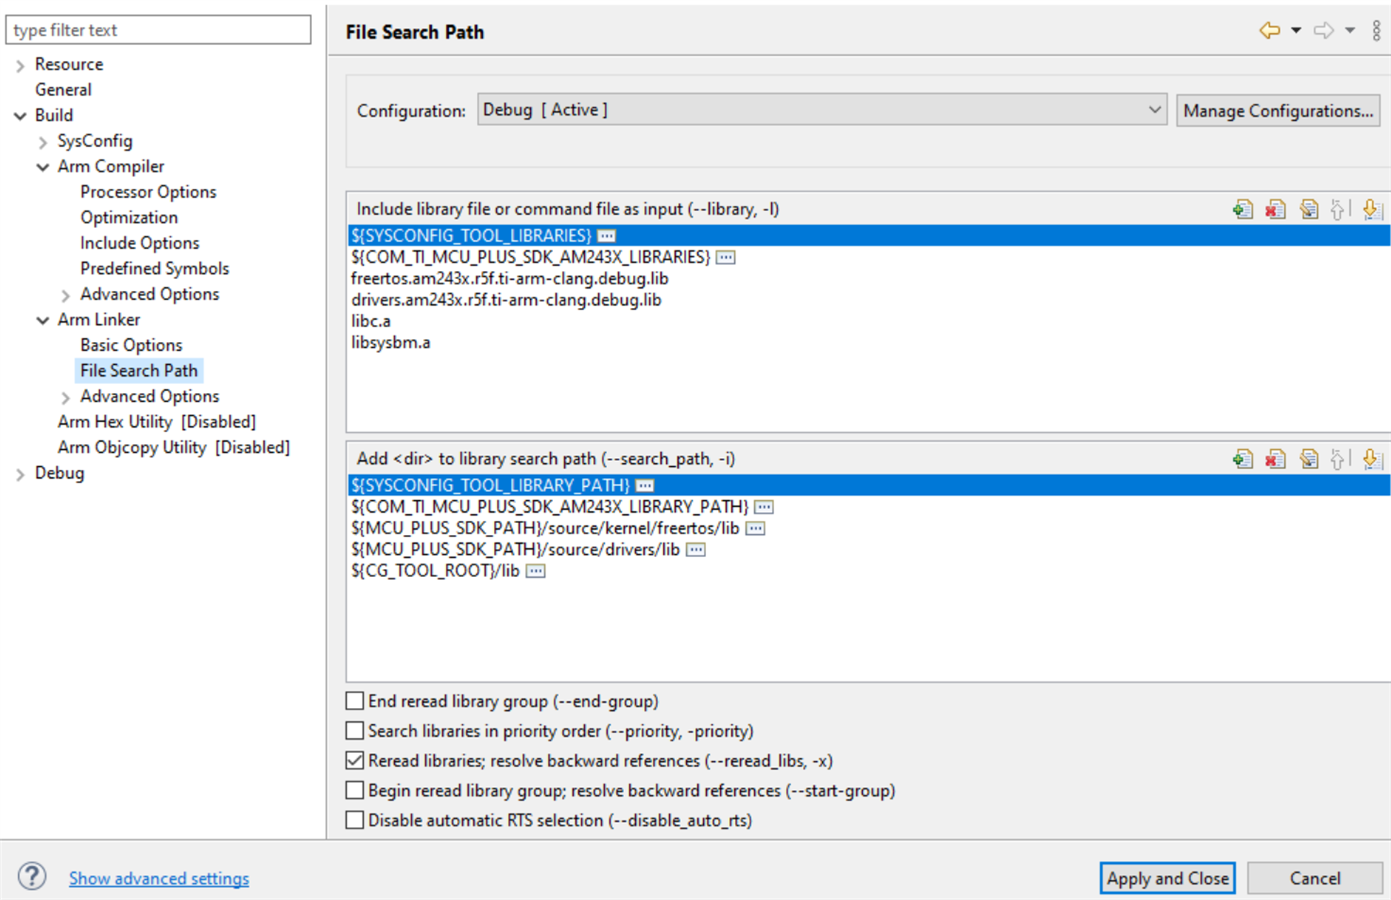Open the three-dot view menu icon
This screenshot has width=1391, height=900.
click(1376, 31)
